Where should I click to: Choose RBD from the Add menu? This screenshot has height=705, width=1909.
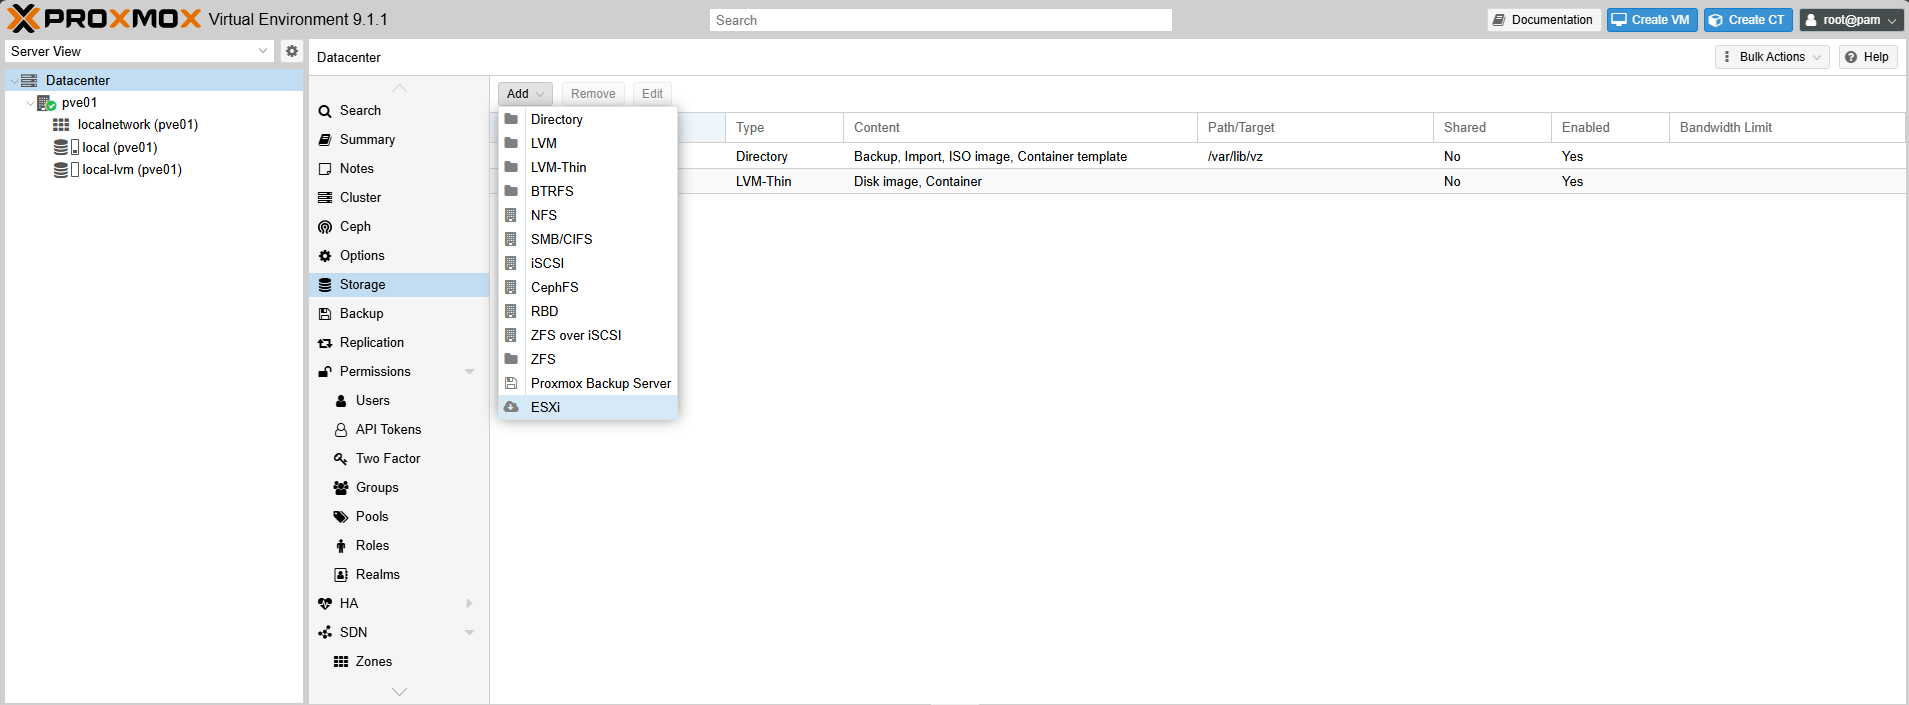pyautogui.click(x=588, y=311)
